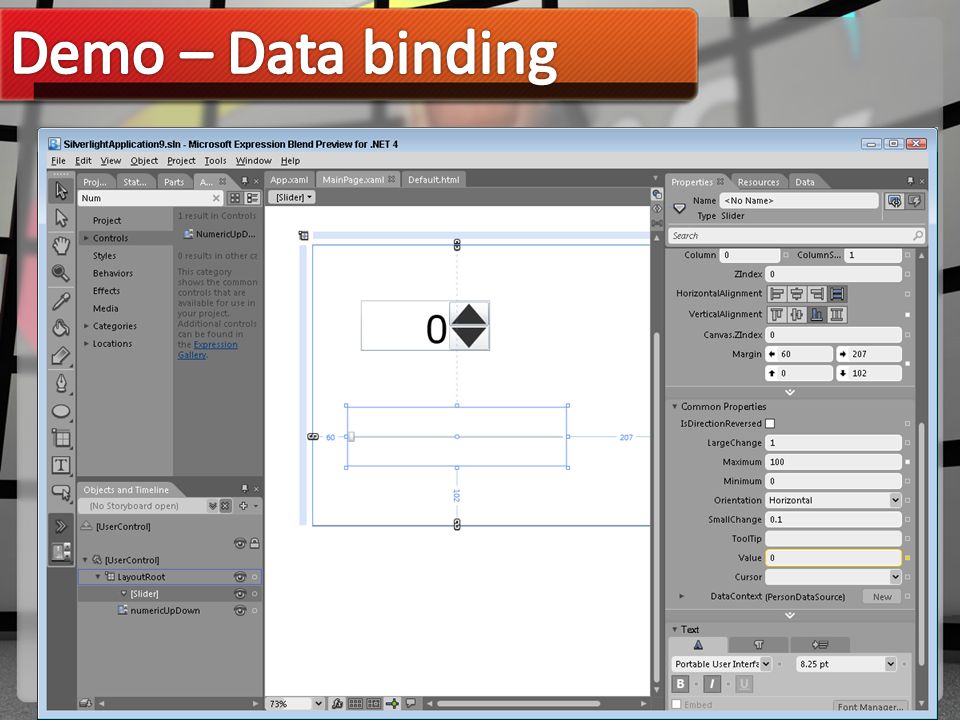Open the font size 8.25 pt dropdown

[x=890, y=664]
